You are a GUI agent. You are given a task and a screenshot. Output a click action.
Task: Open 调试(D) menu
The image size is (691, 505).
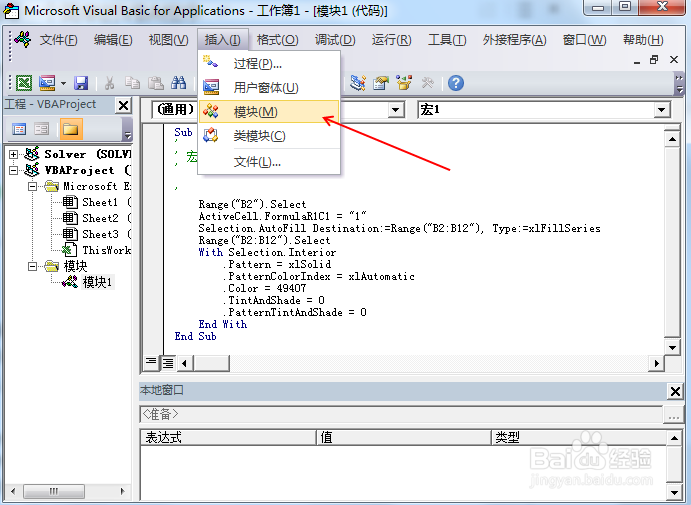pos(334,40)
